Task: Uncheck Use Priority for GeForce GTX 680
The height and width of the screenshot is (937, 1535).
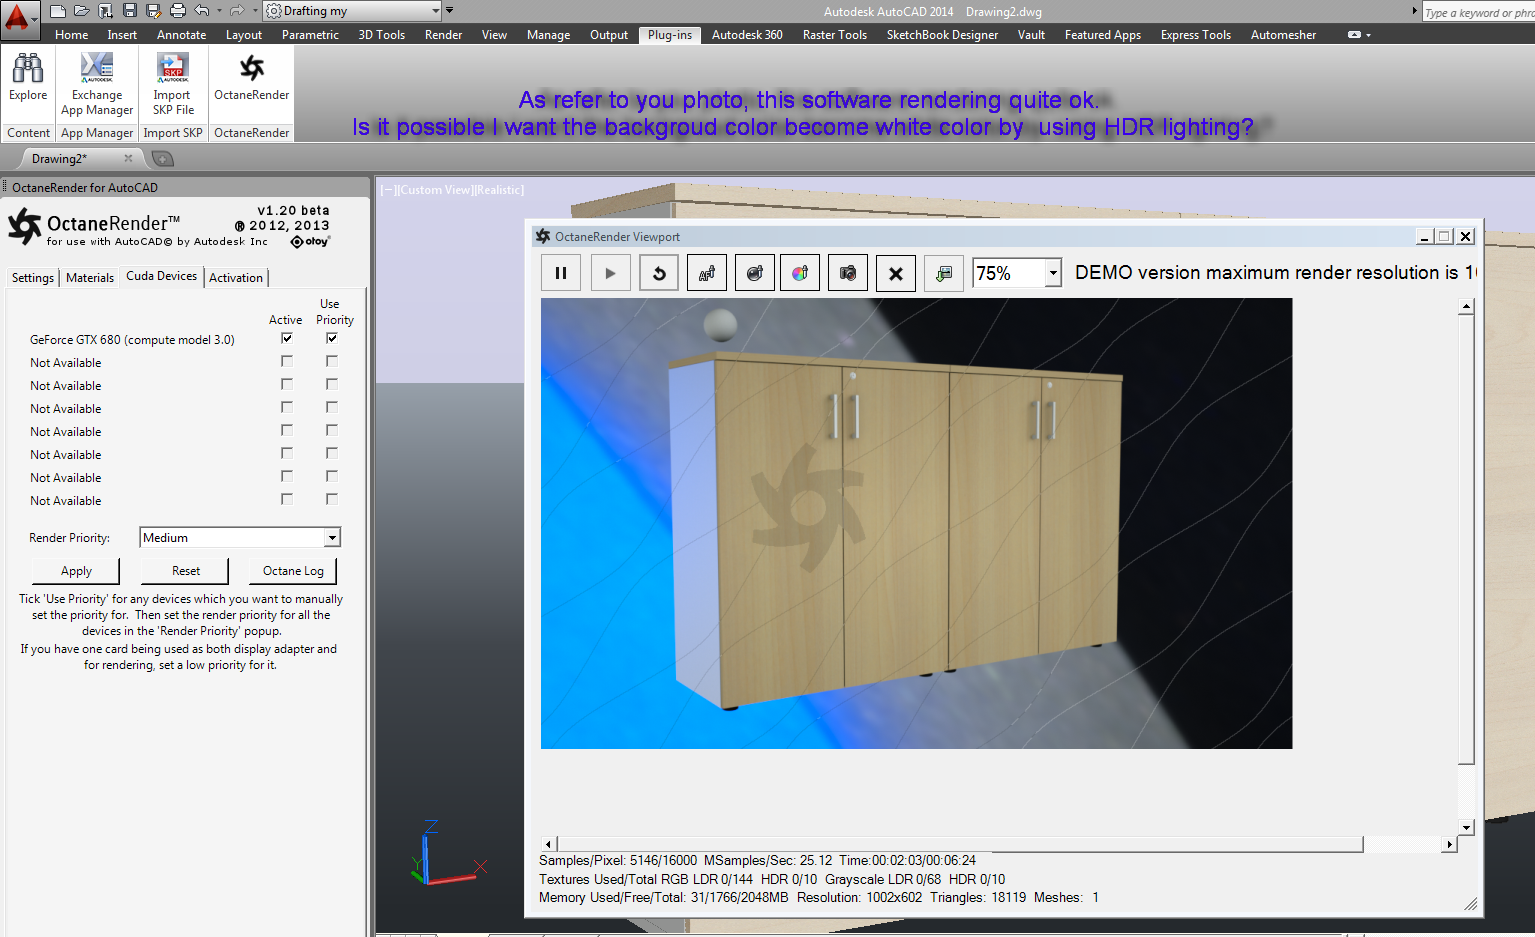Action: click(x=332, y=338)
